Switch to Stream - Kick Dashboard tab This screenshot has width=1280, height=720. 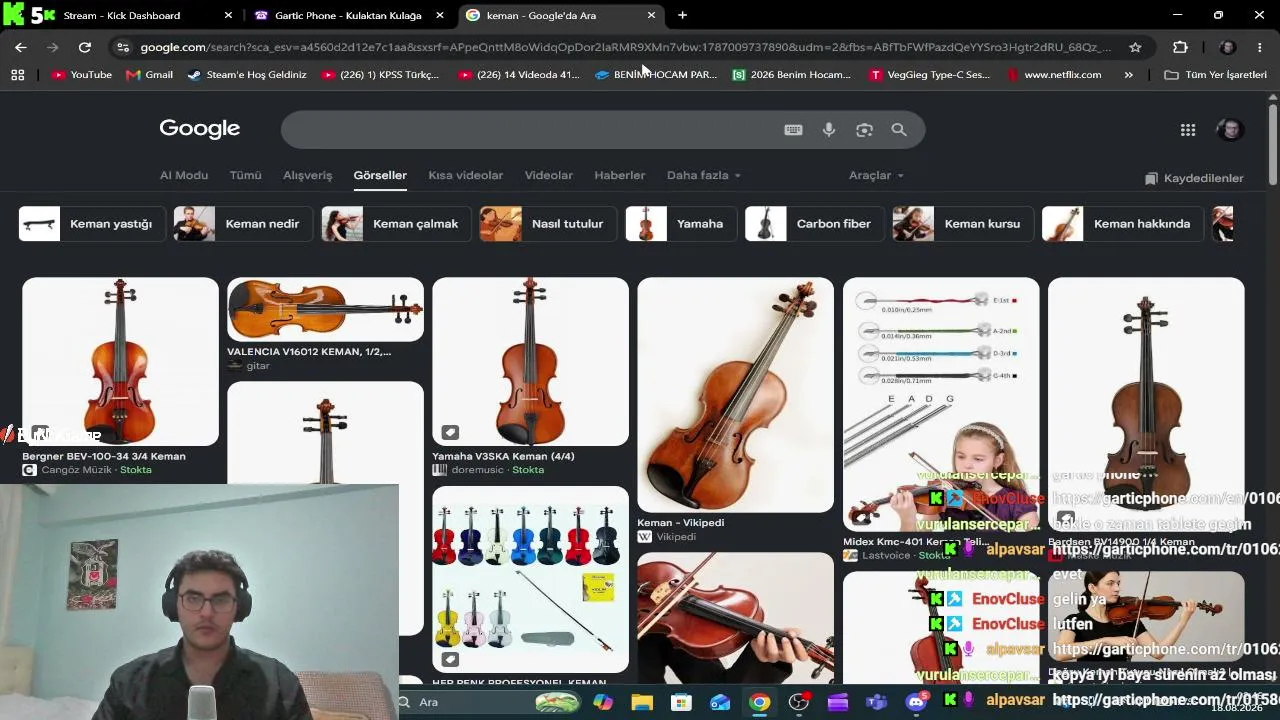tap(130, 15)
